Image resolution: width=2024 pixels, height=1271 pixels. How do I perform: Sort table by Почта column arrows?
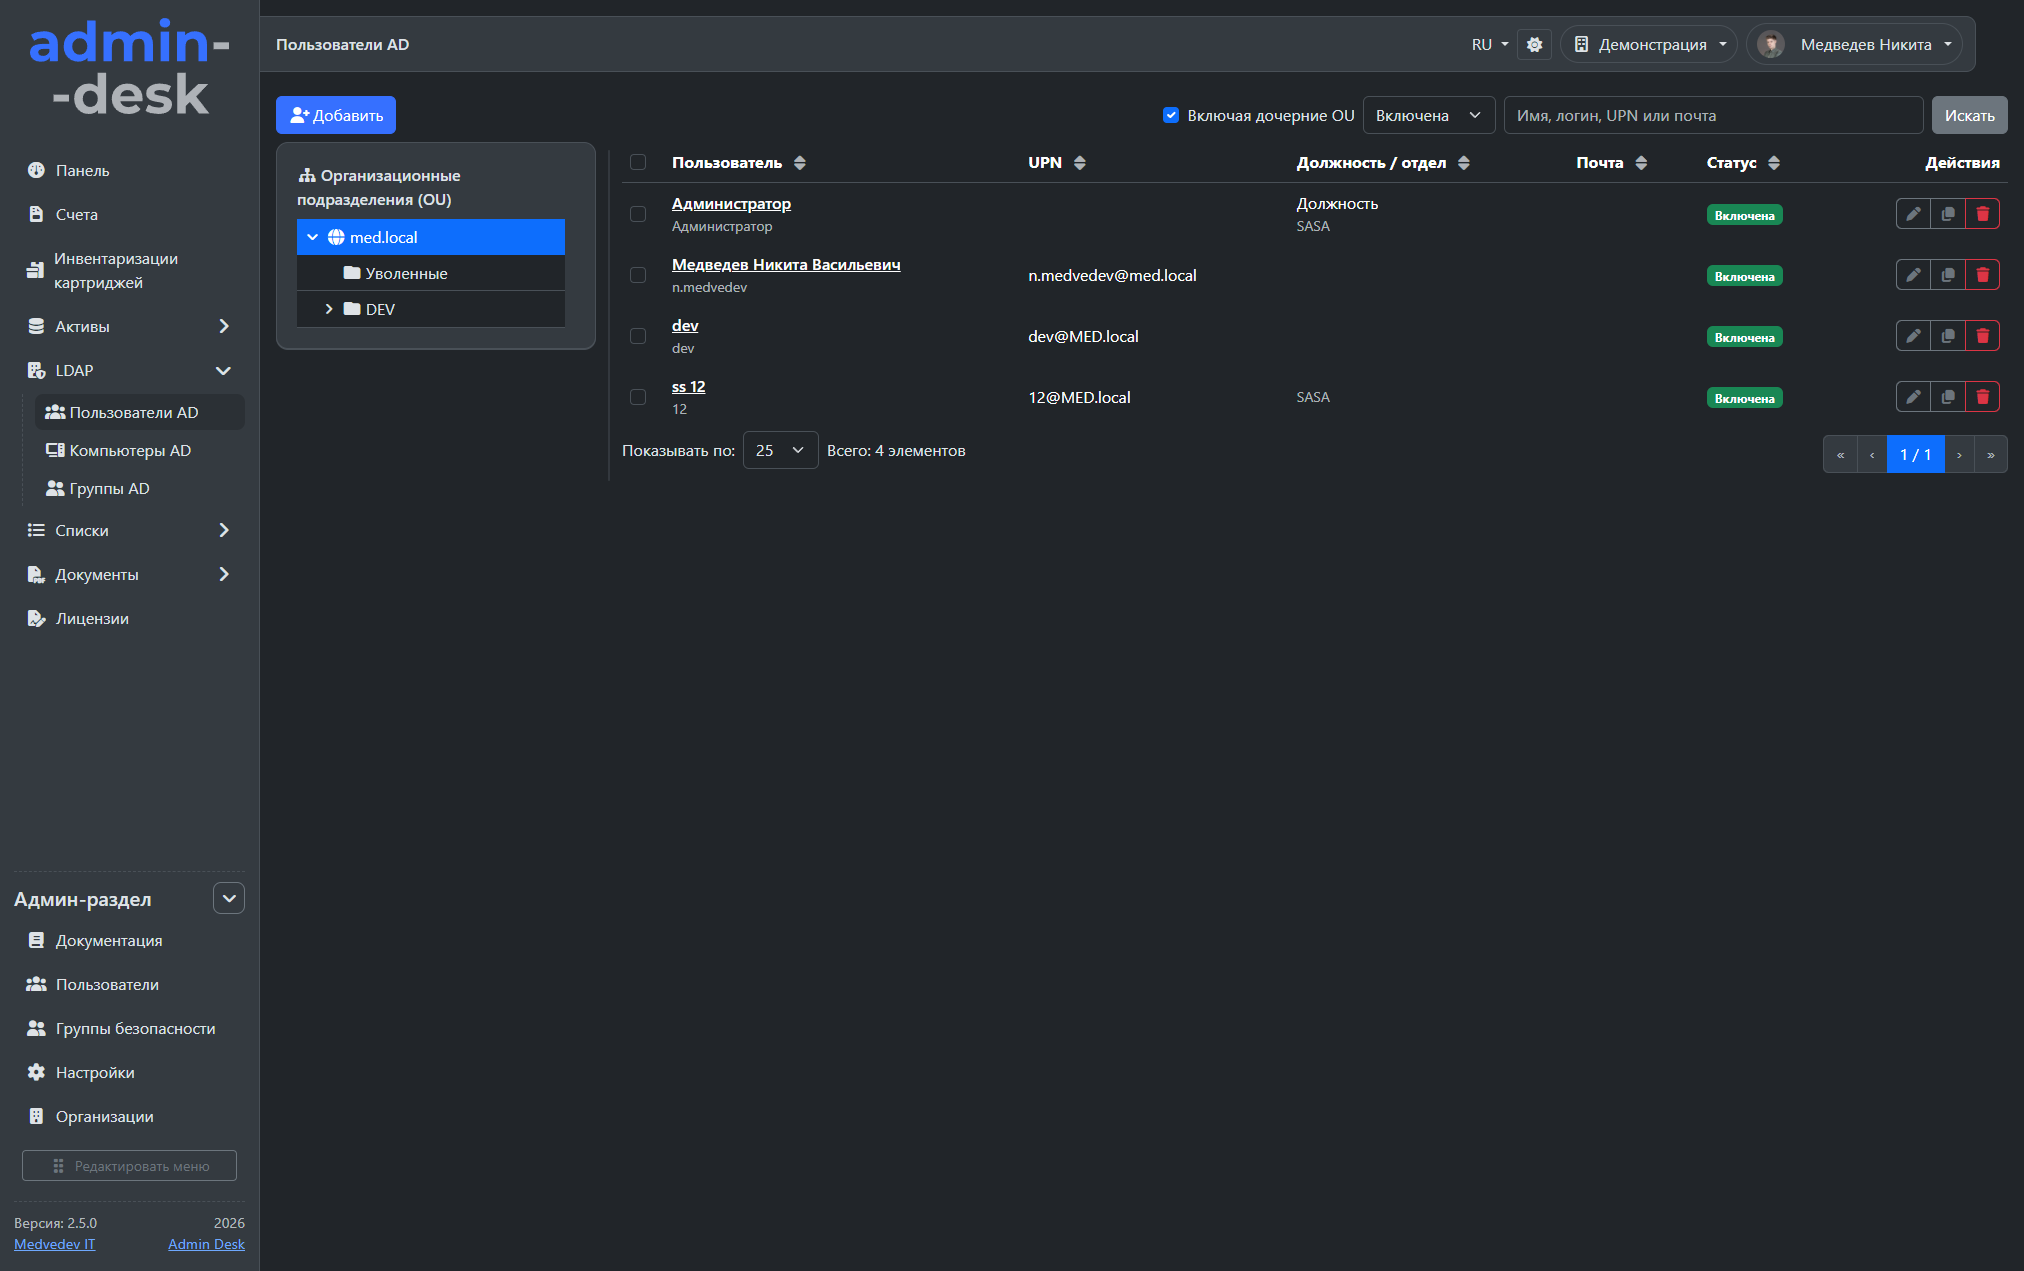click(x=1640, y=163)
